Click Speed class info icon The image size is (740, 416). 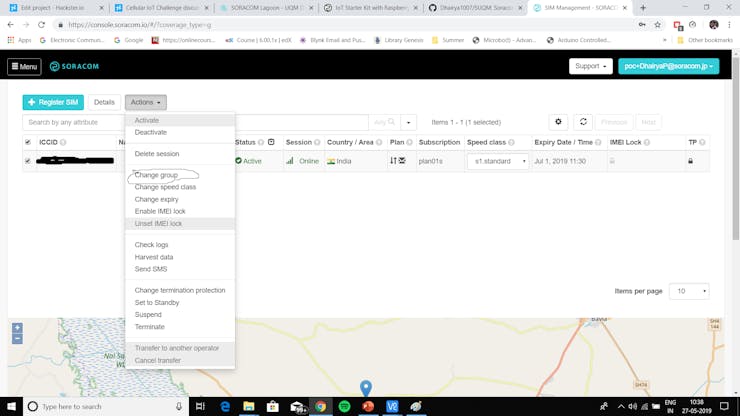pos(512,143)
